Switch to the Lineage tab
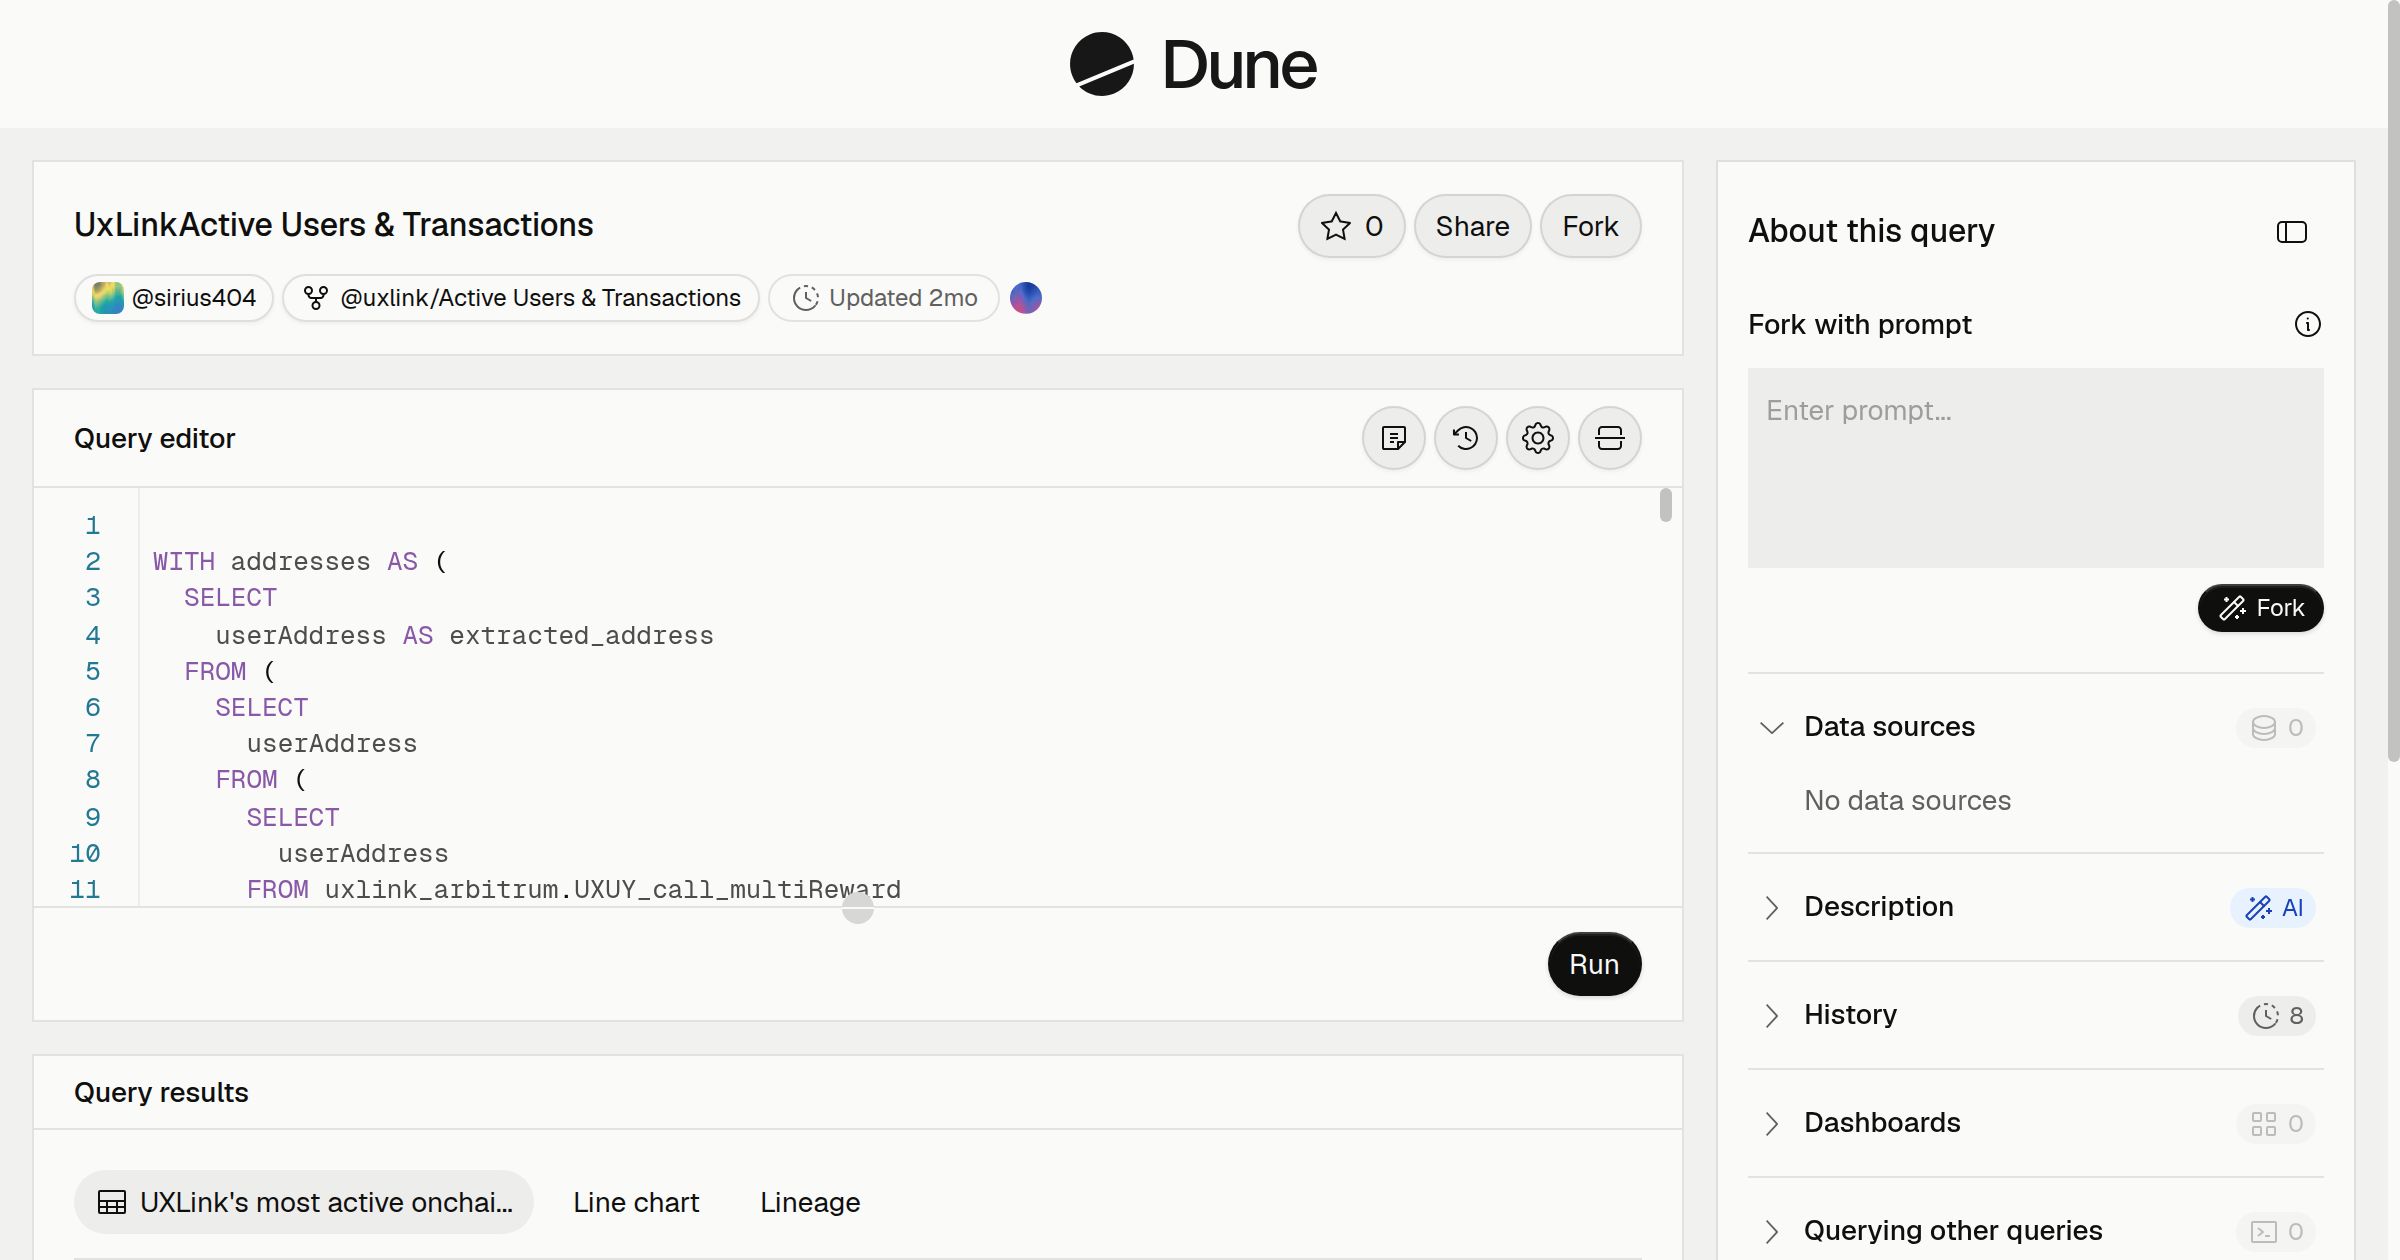 tap(810, 1202)
